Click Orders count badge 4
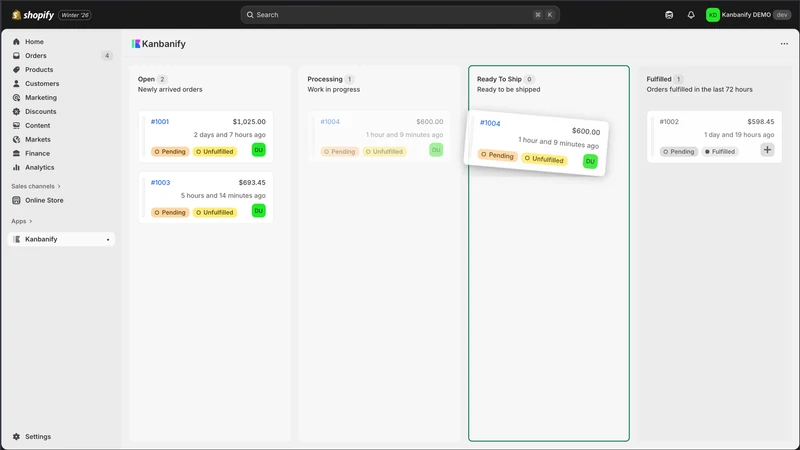The width and height of the screenshot is (800, 450). click(107, 56)
